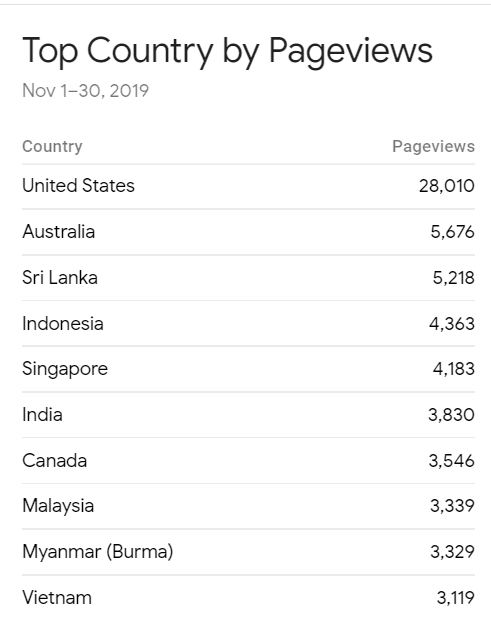
Task: Select the Australia country name
Action: (58, 231)
